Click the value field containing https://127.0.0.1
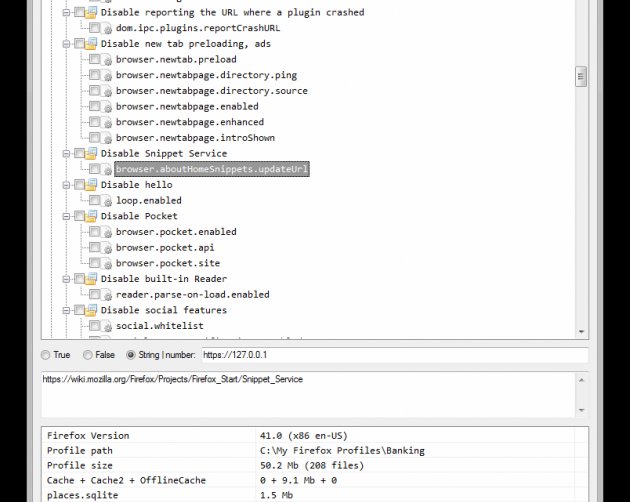 coord(395,355)
